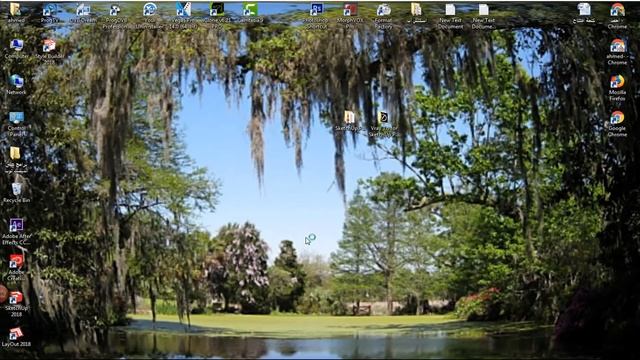Image resolution: width=640 pixels, height=360 pixels.
Task: Launch Style Builder 2018 shortcut
Action: coord(49,51)
